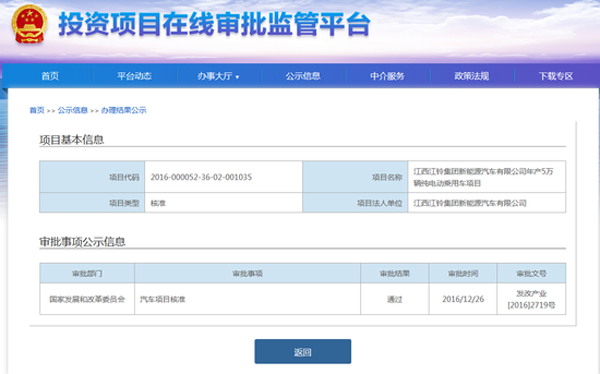Open 下载专区 in the navigation bar

(x=556, y=76)
